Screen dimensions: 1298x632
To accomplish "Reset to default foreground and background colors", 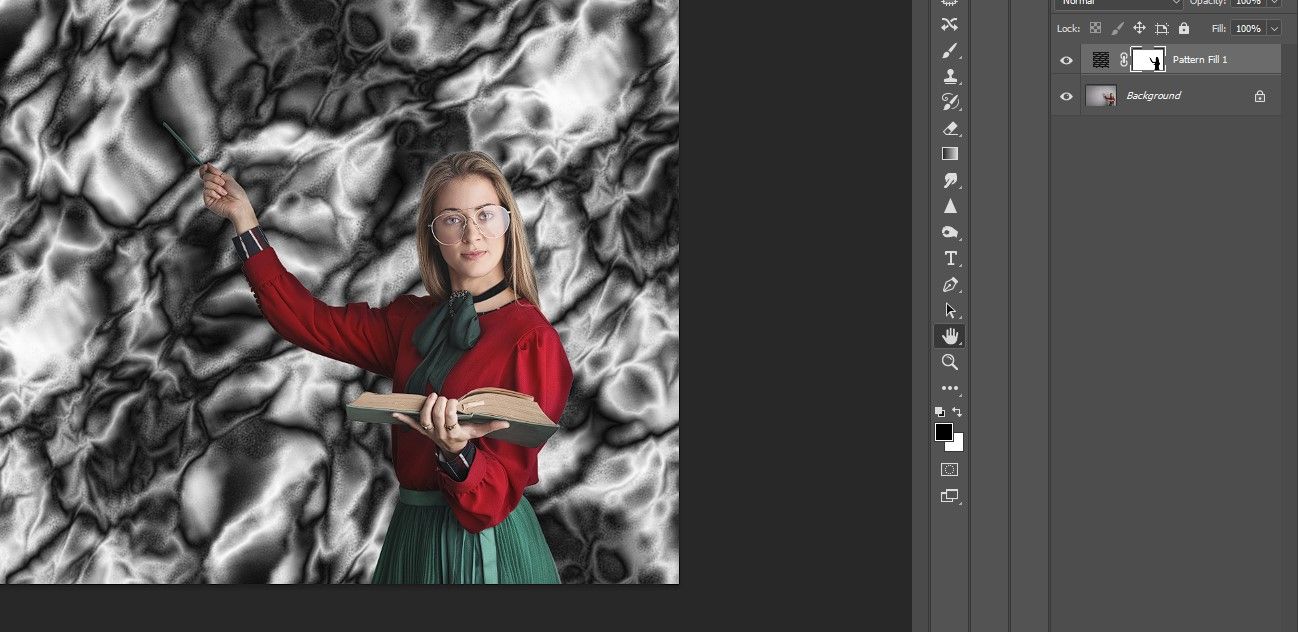I will point(939,411).
